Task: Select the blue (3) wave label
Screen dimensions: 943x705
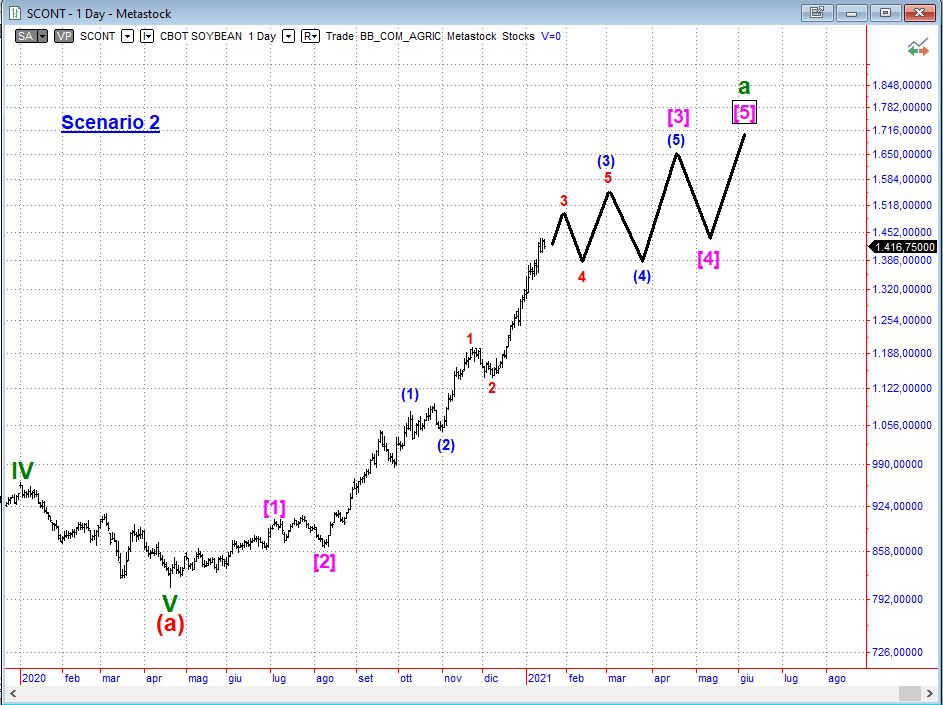Action: click(606, 161)
